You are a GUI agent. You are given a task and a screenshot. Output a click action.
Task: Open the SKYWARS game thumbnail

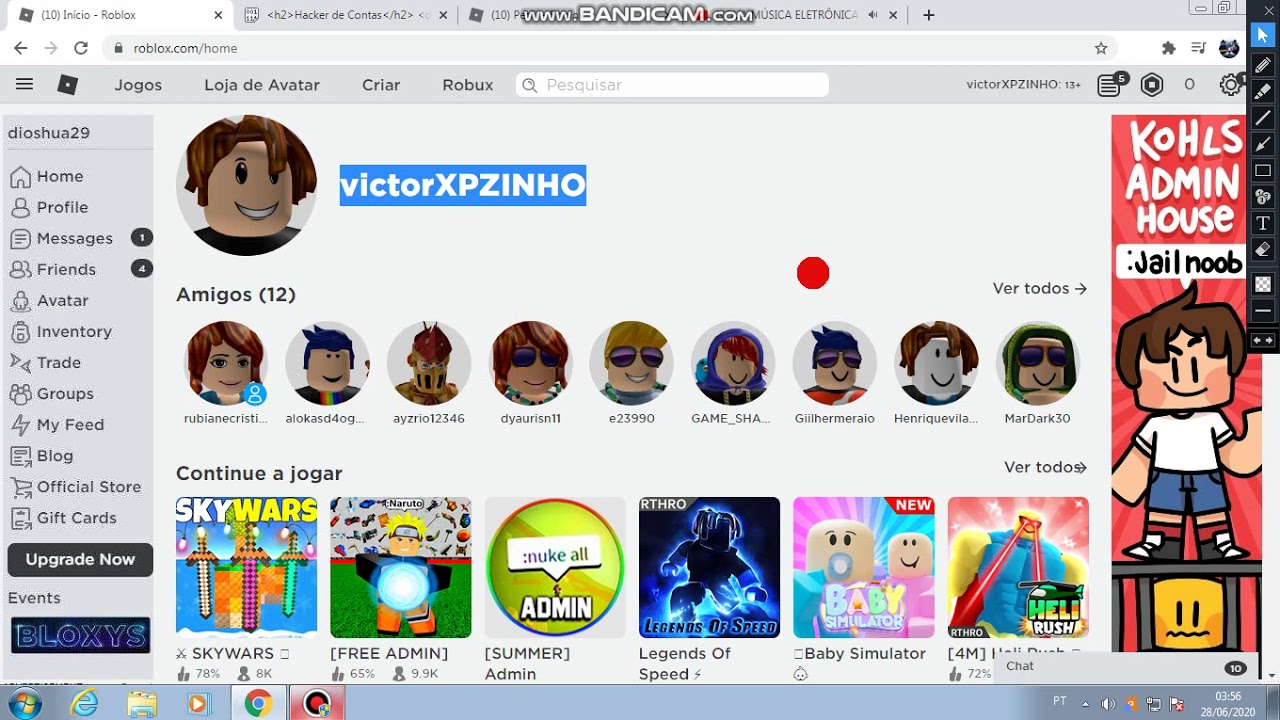point(246,567)
